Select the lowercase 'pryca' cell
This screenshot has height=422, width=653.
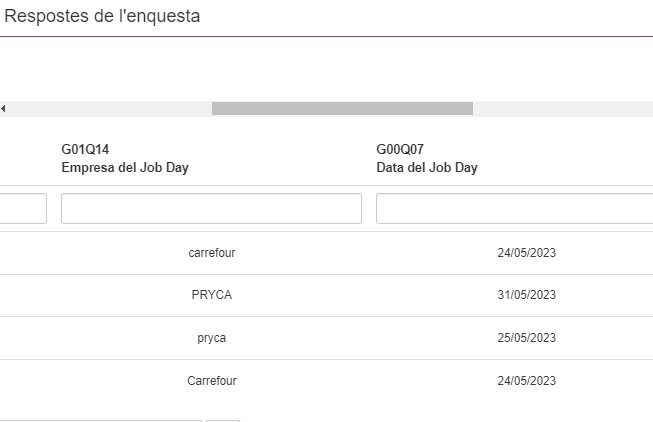tap(212, 338)
